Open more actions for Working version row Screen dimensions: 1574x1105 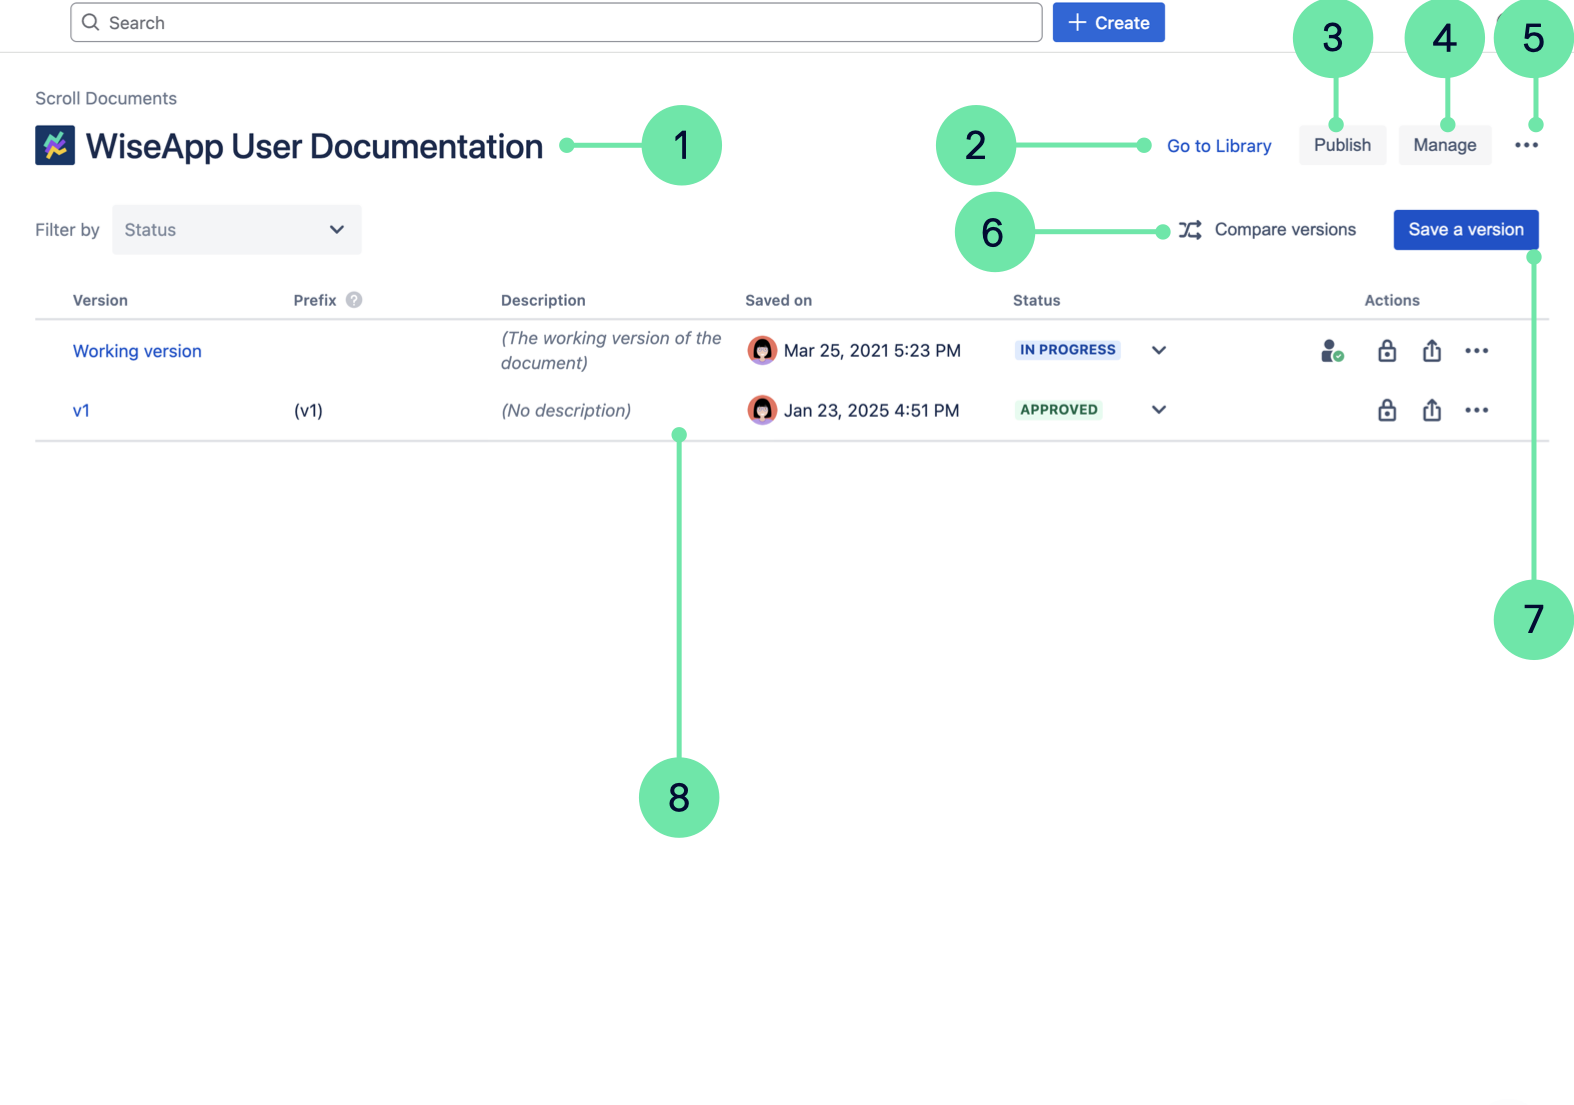(x=1476, y=351)
